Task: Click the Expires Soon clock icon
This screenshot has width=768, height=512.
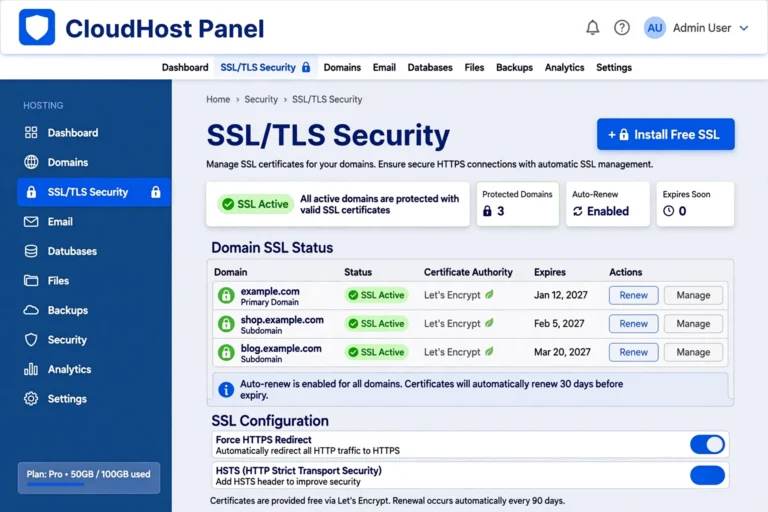Action: click(668, 211)
